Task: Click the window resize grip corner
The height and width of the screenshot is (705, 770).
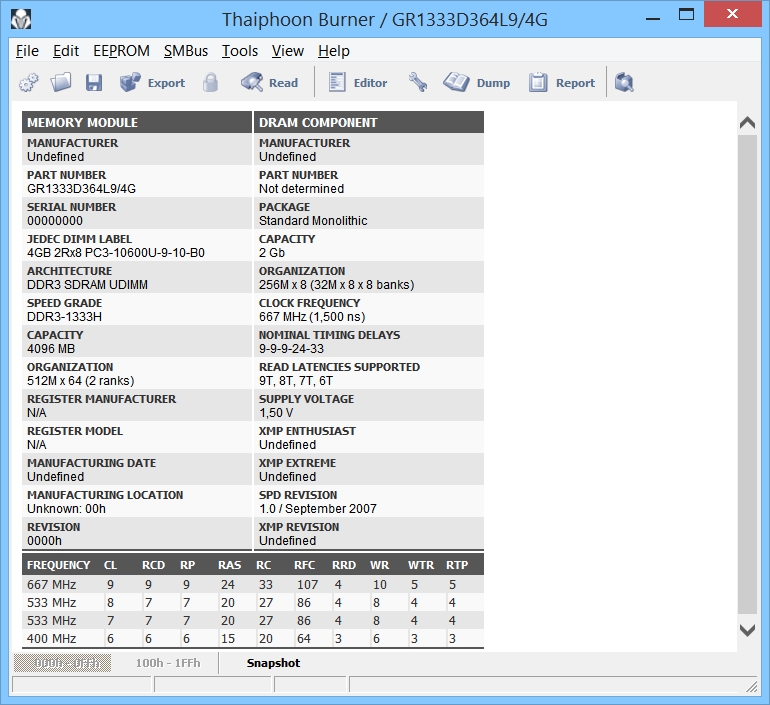Action: pos(751,686)
